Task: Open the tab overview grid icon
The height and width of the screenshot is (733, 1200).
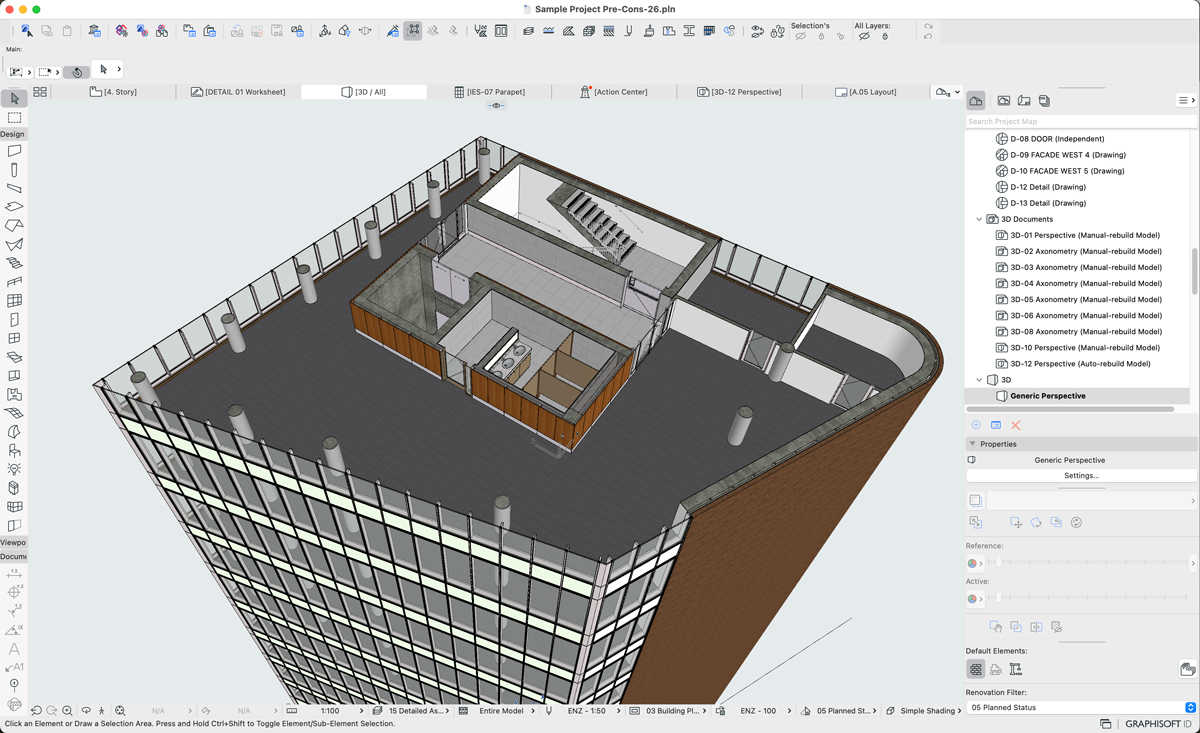Action: (x=40, y=92)
